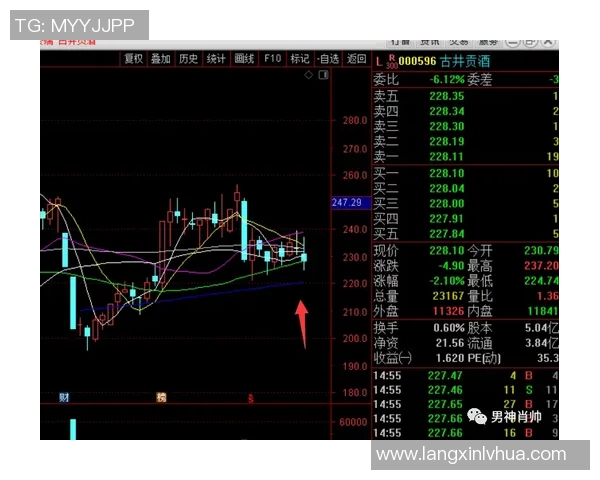Click the small square icon above chart

click(323, 75)
